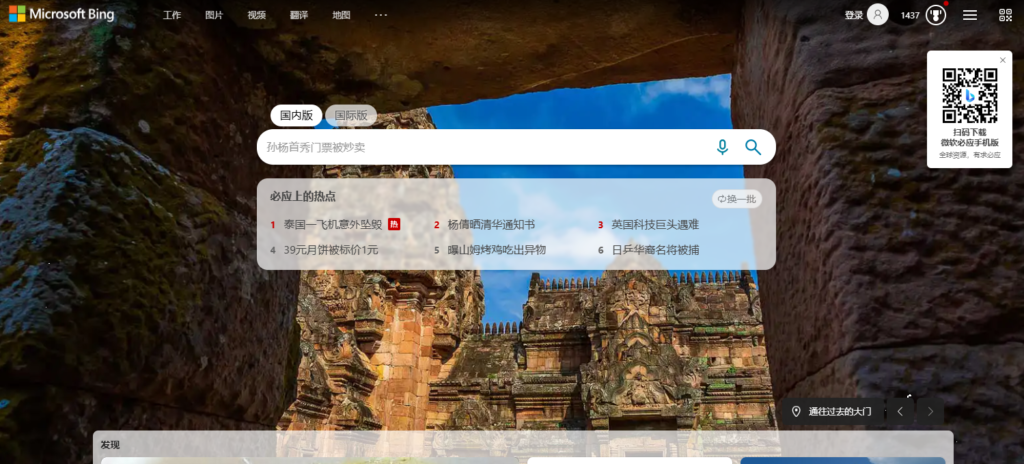Focus the Bing search input box
Screen dimensions: 1024x464
[480, 147]
